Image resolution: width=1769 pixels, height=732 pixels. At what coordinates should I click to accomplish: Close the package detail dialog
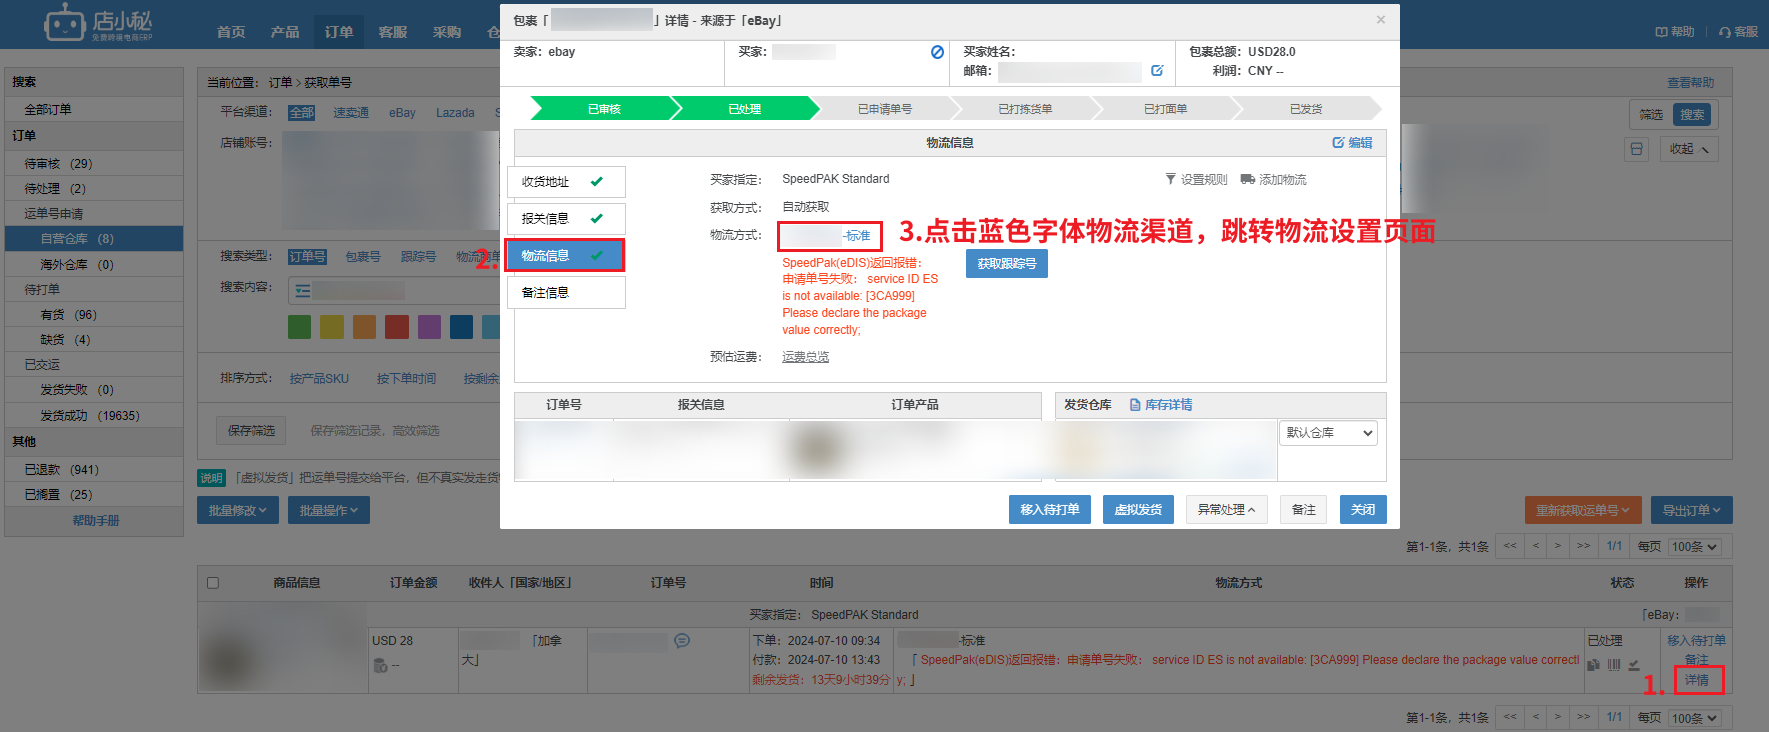pyautogui.click(x=1380, y=20)
